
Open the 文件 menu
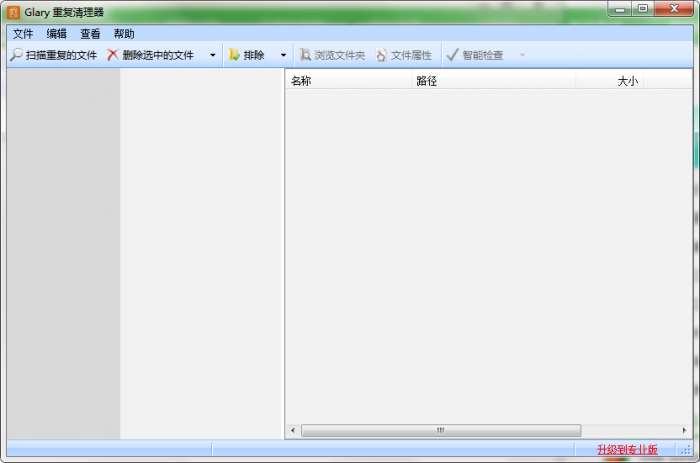pyautogui.click(x=23, y=34)
